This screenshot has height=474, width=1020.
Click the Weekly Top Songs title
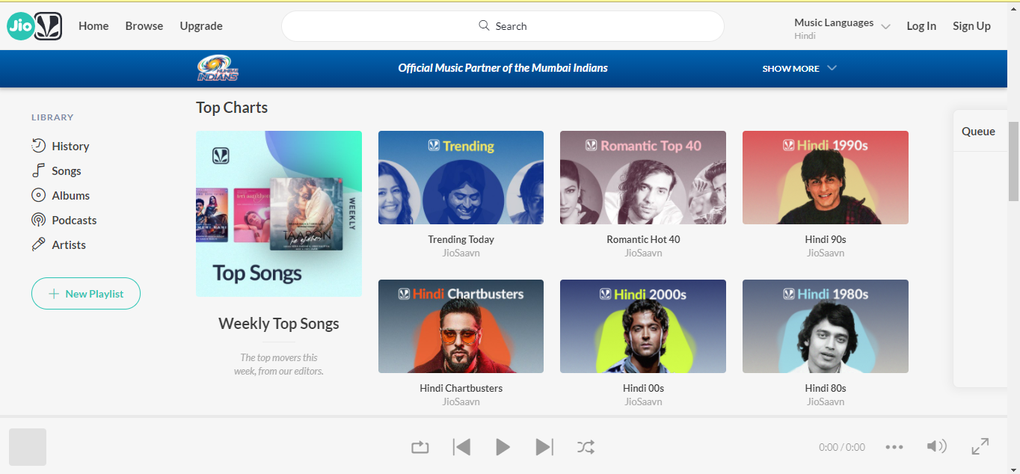279,323
